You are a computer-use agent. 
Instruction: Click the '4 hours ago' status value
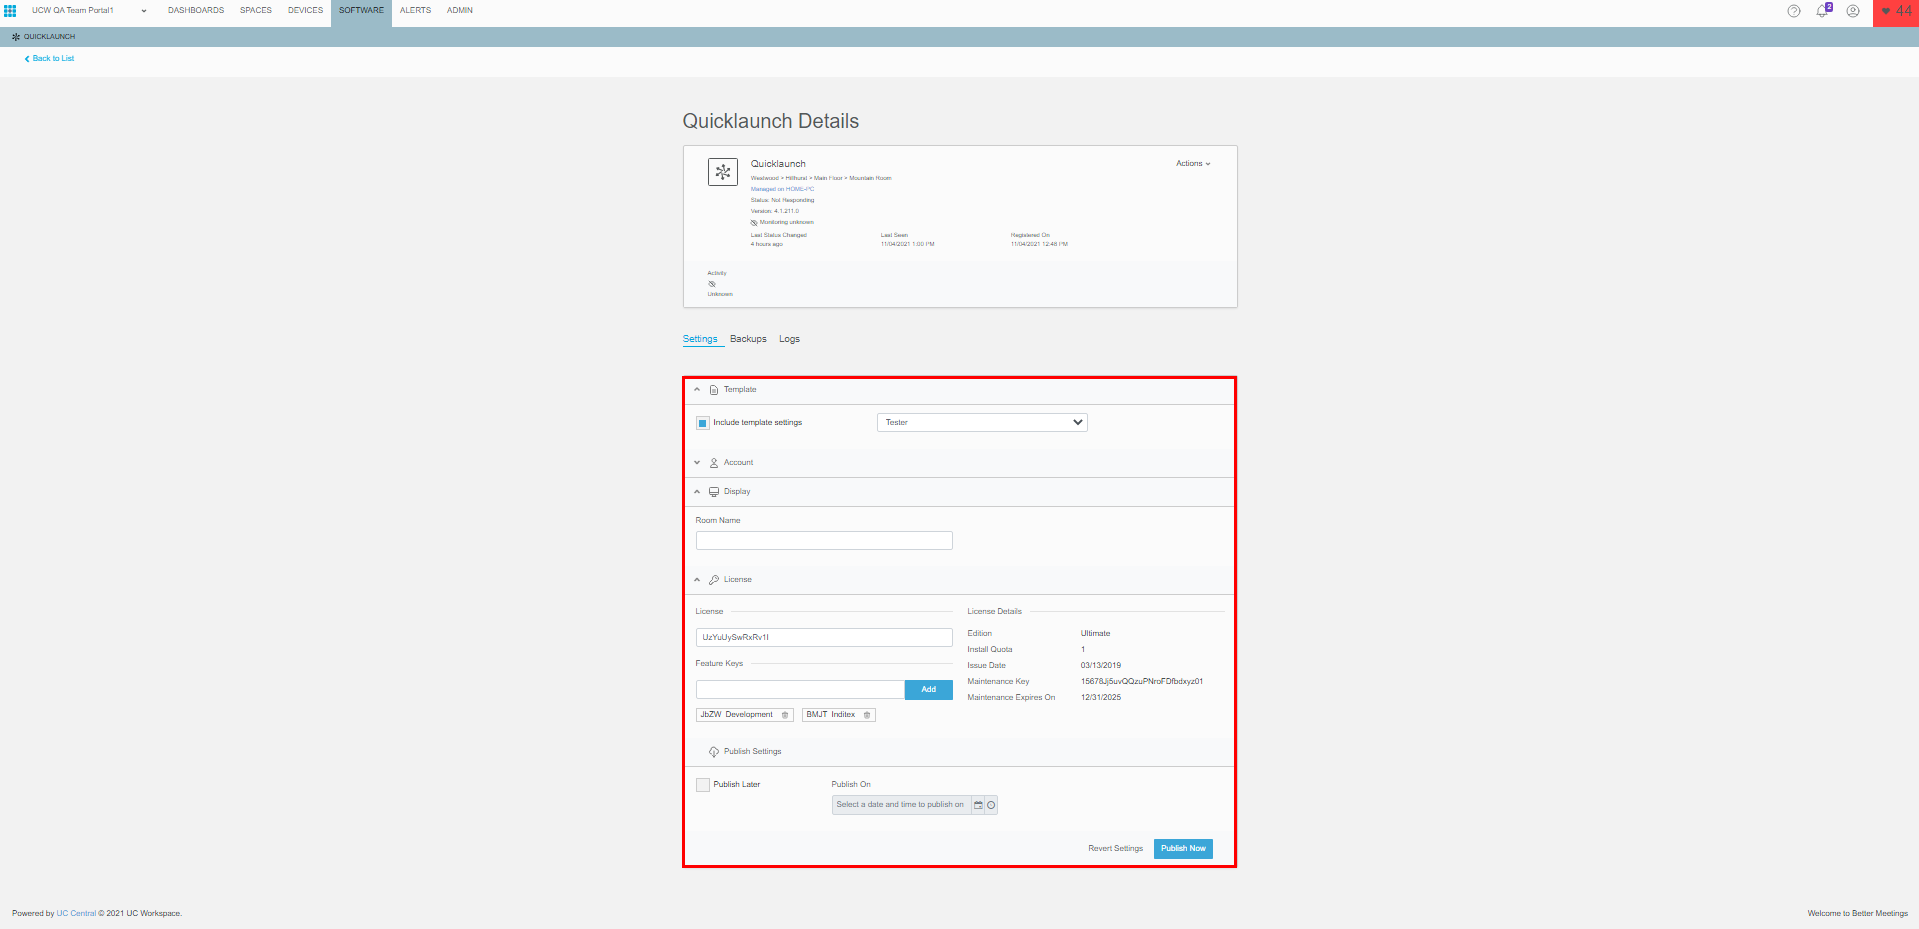(767, 244)
